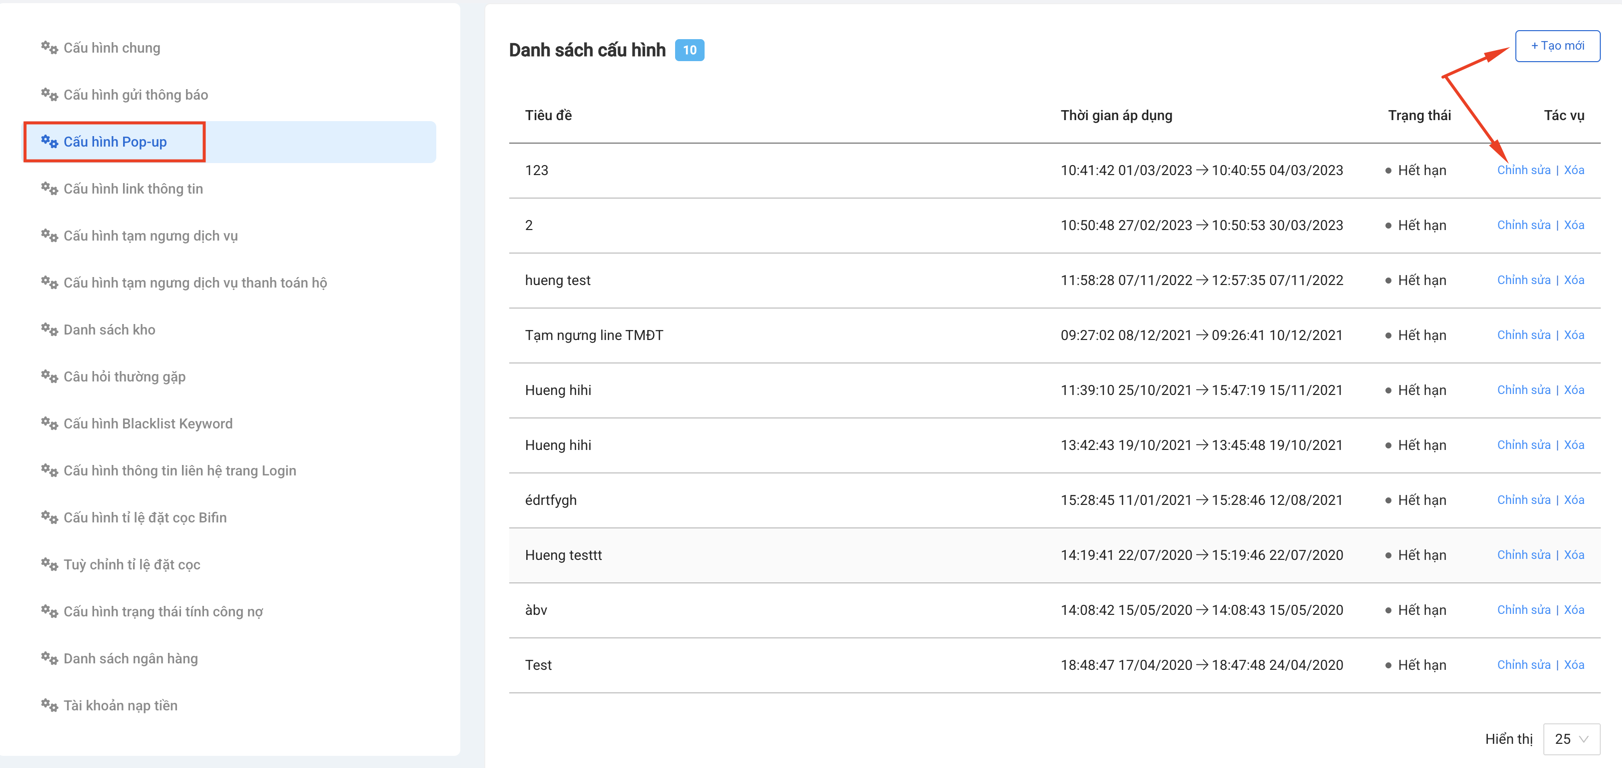Image resolution: width=1623 pixels, height=768 pixels.
Task: Click gear icon next to Tuỳ chỉnh tỉ lệ đặt cọc
Action: [49, 564]
